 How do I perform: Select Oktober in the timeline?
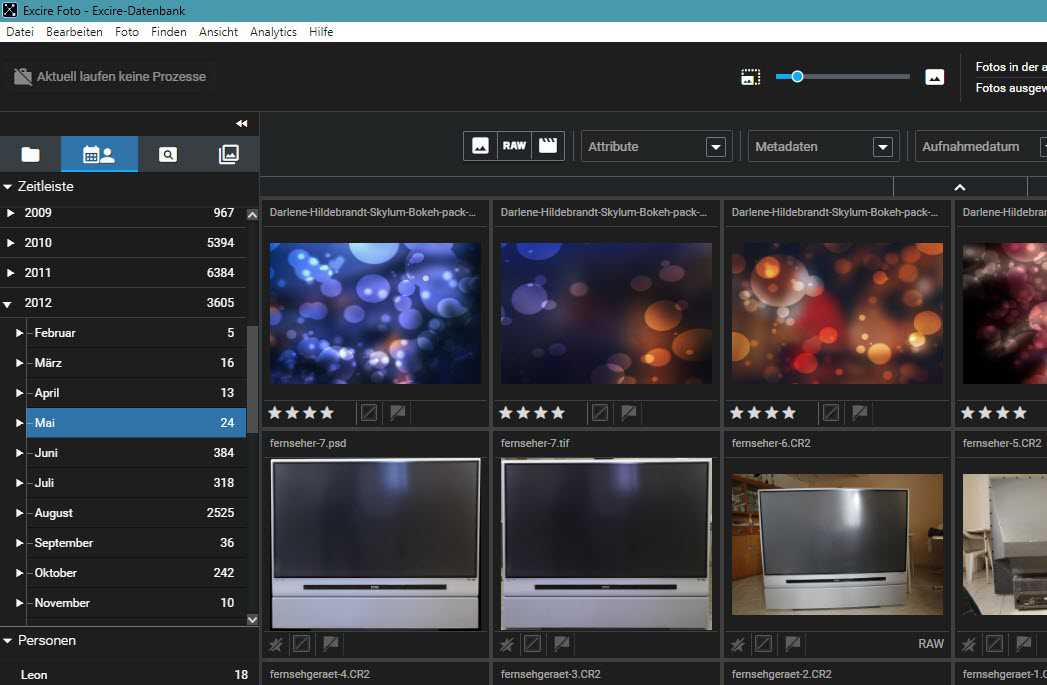[x=136, y=573]
